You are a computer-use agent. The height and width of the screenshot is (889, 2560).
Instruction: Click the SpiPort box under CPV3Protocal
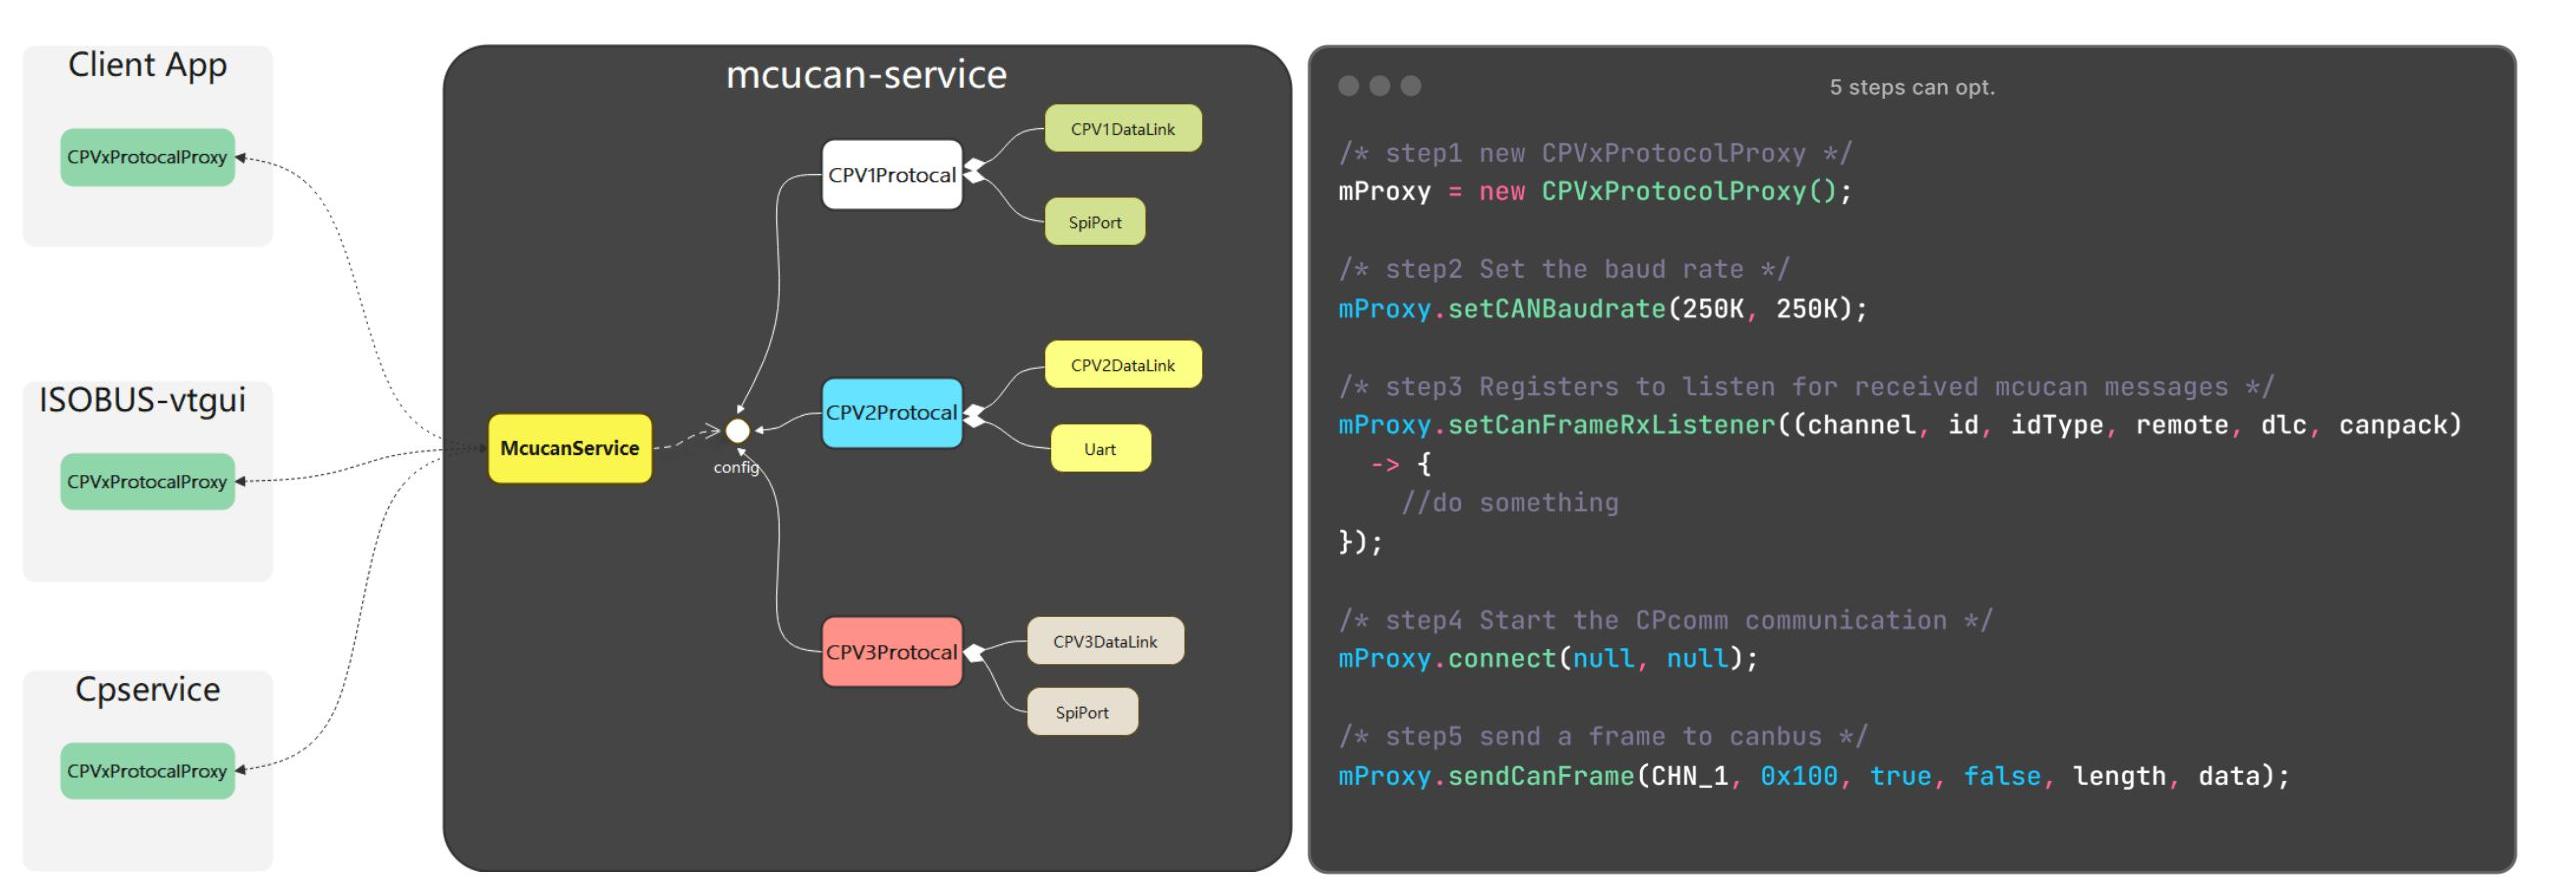tap(1082, 712)
